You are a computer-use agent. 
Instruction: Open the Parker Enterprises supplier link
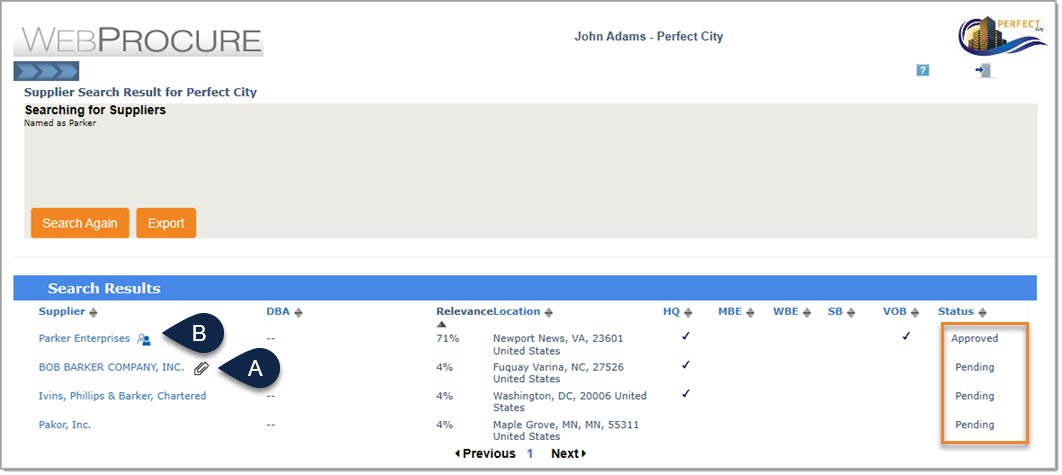[x=84, y=339]
